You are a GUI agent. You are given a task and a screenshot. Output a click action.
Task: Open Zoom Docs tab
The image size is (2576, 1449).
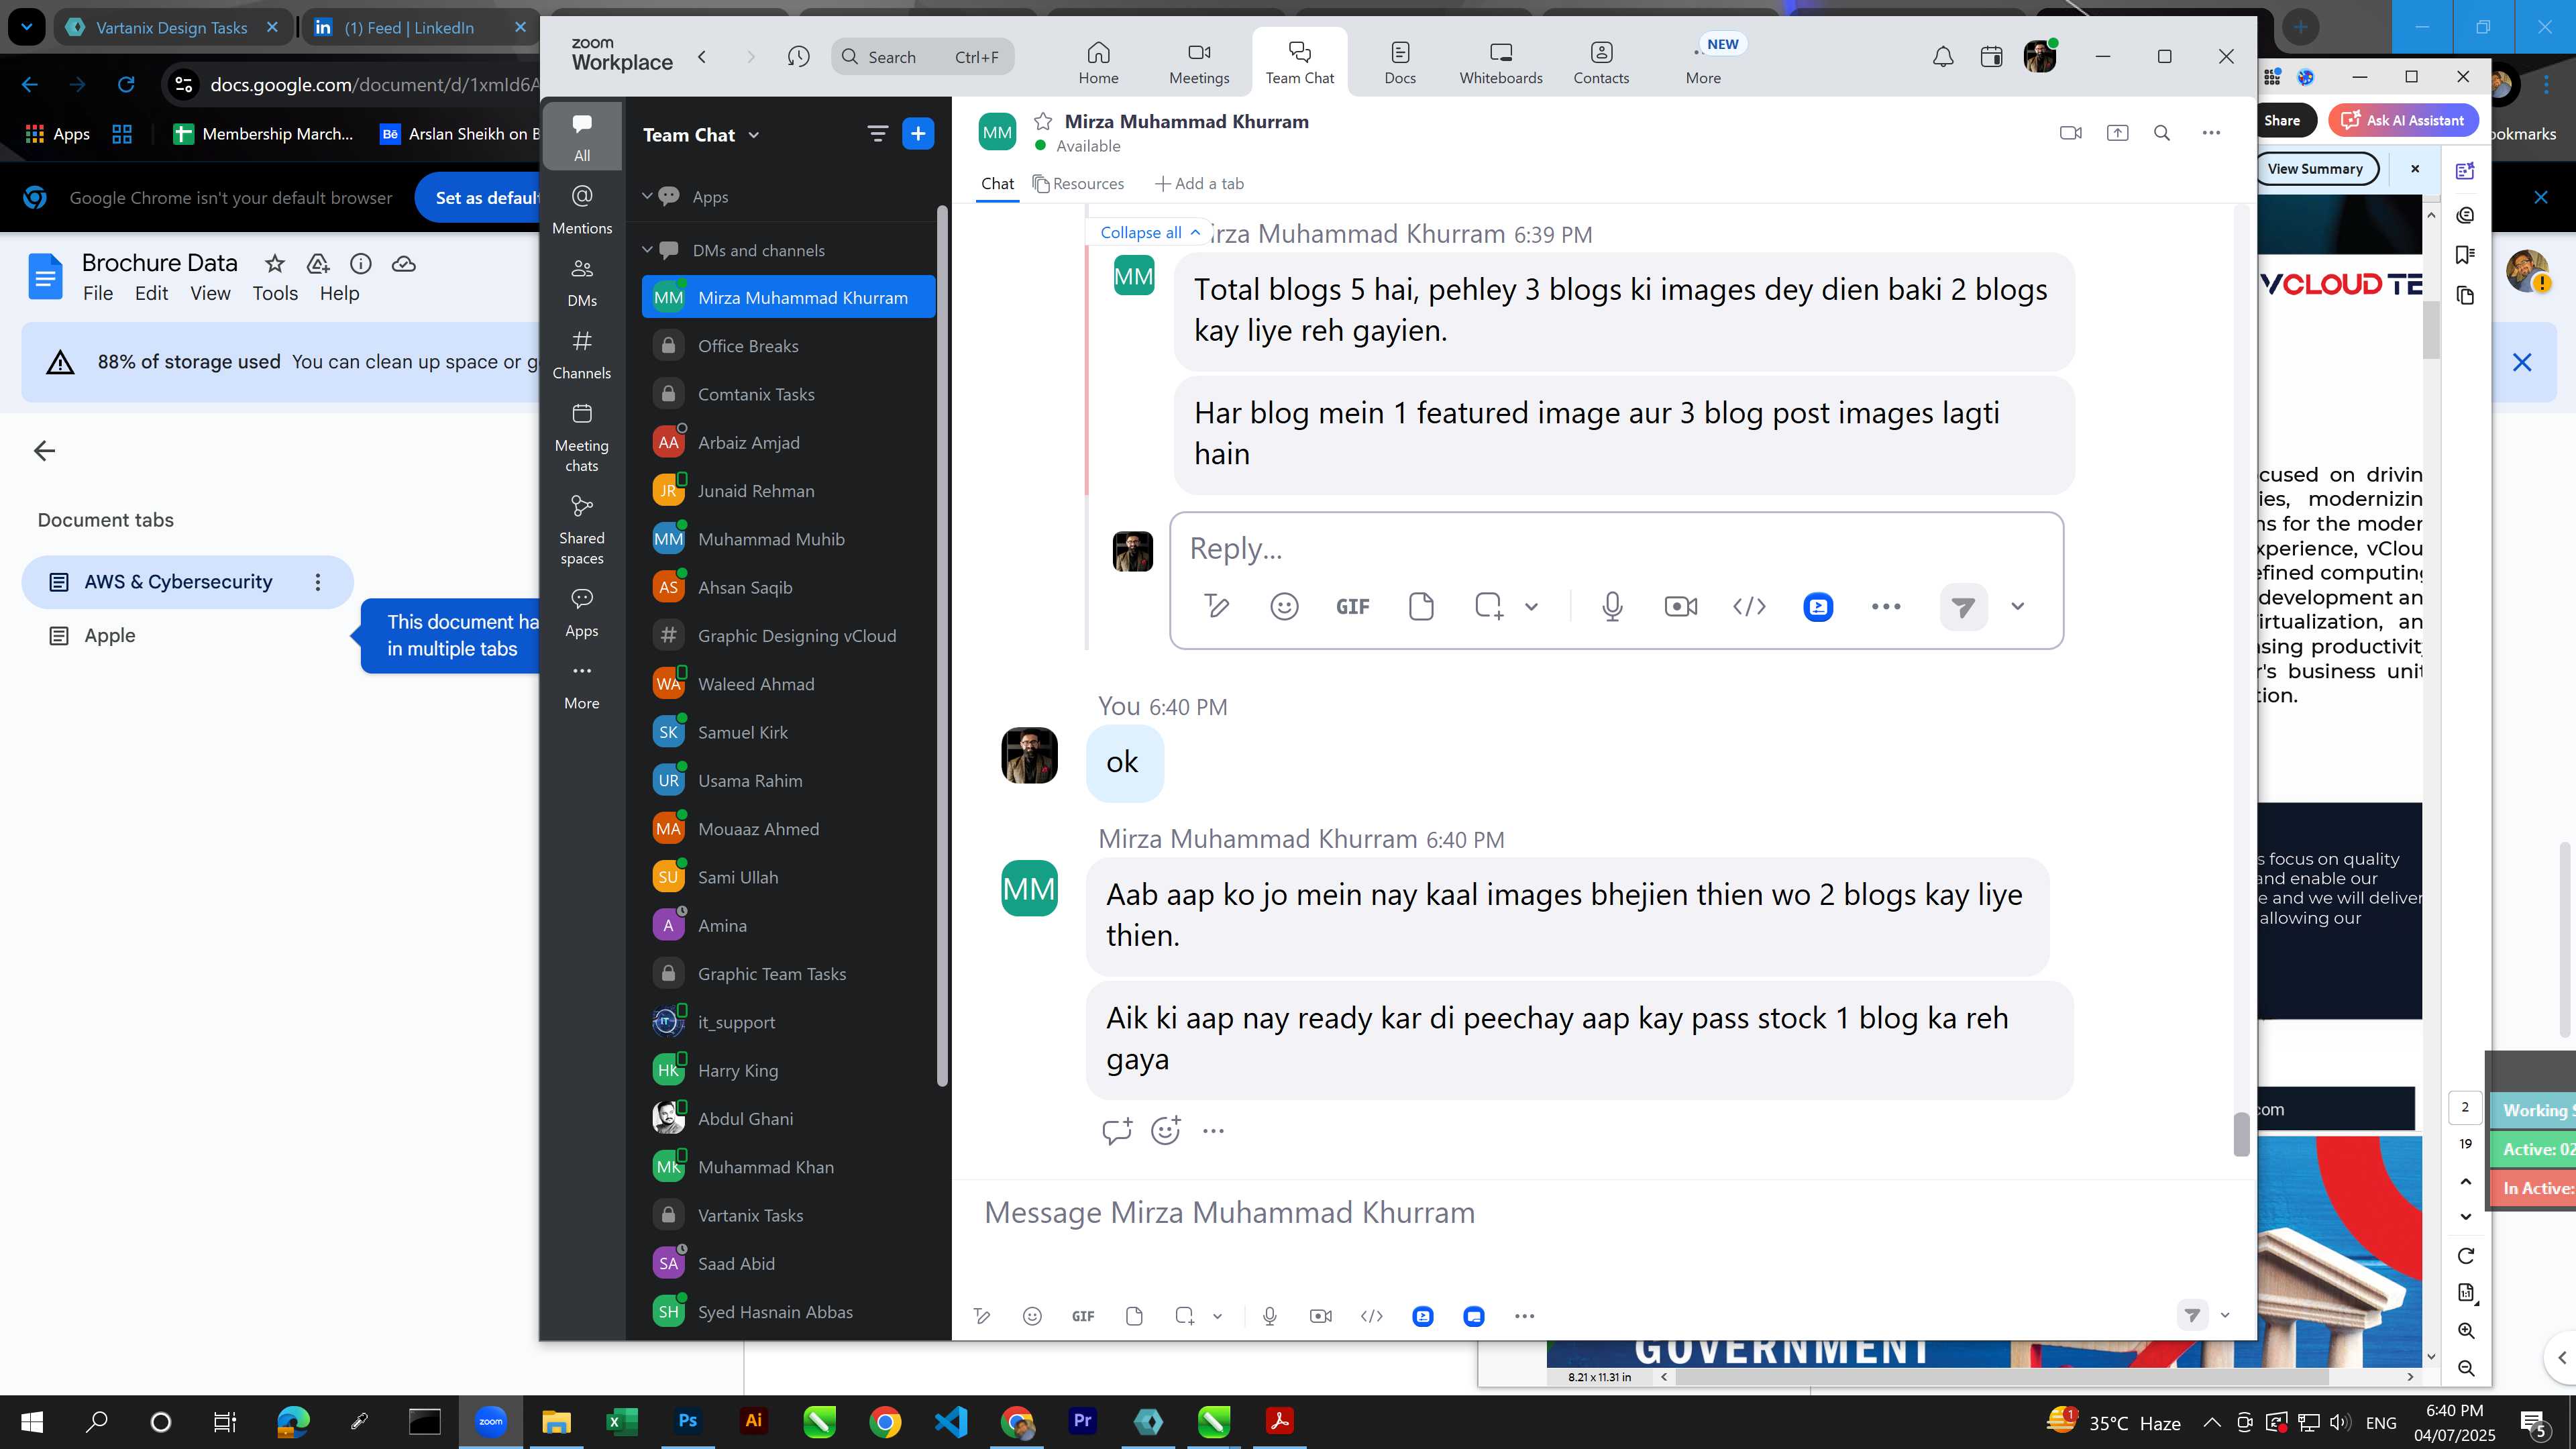click(1400, 62)
